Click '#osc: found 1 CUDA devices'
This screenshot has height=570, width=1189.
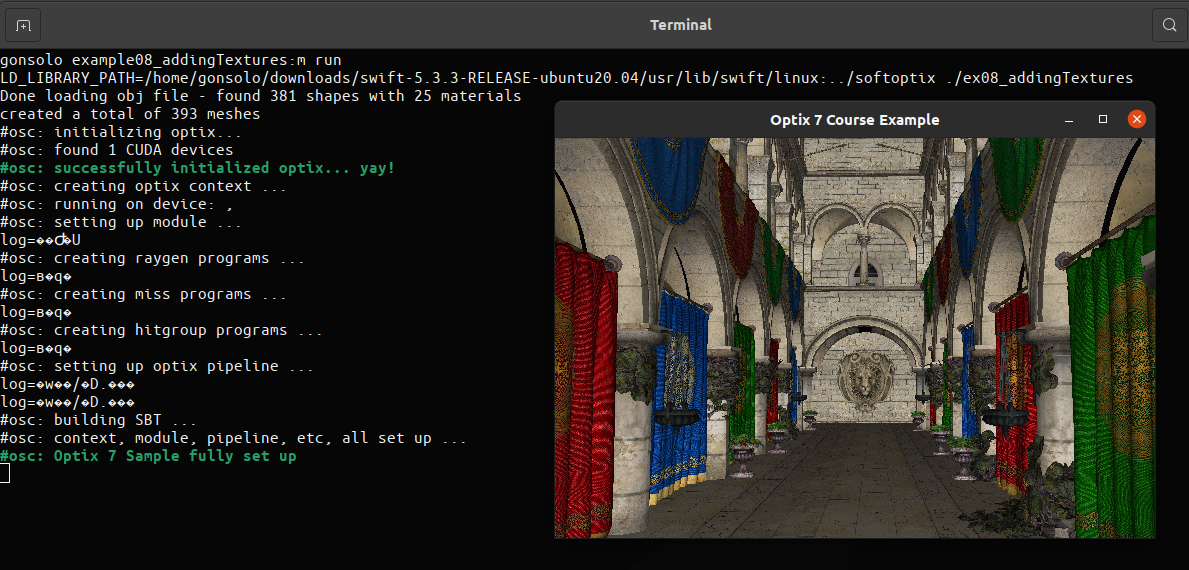(116, 150)
